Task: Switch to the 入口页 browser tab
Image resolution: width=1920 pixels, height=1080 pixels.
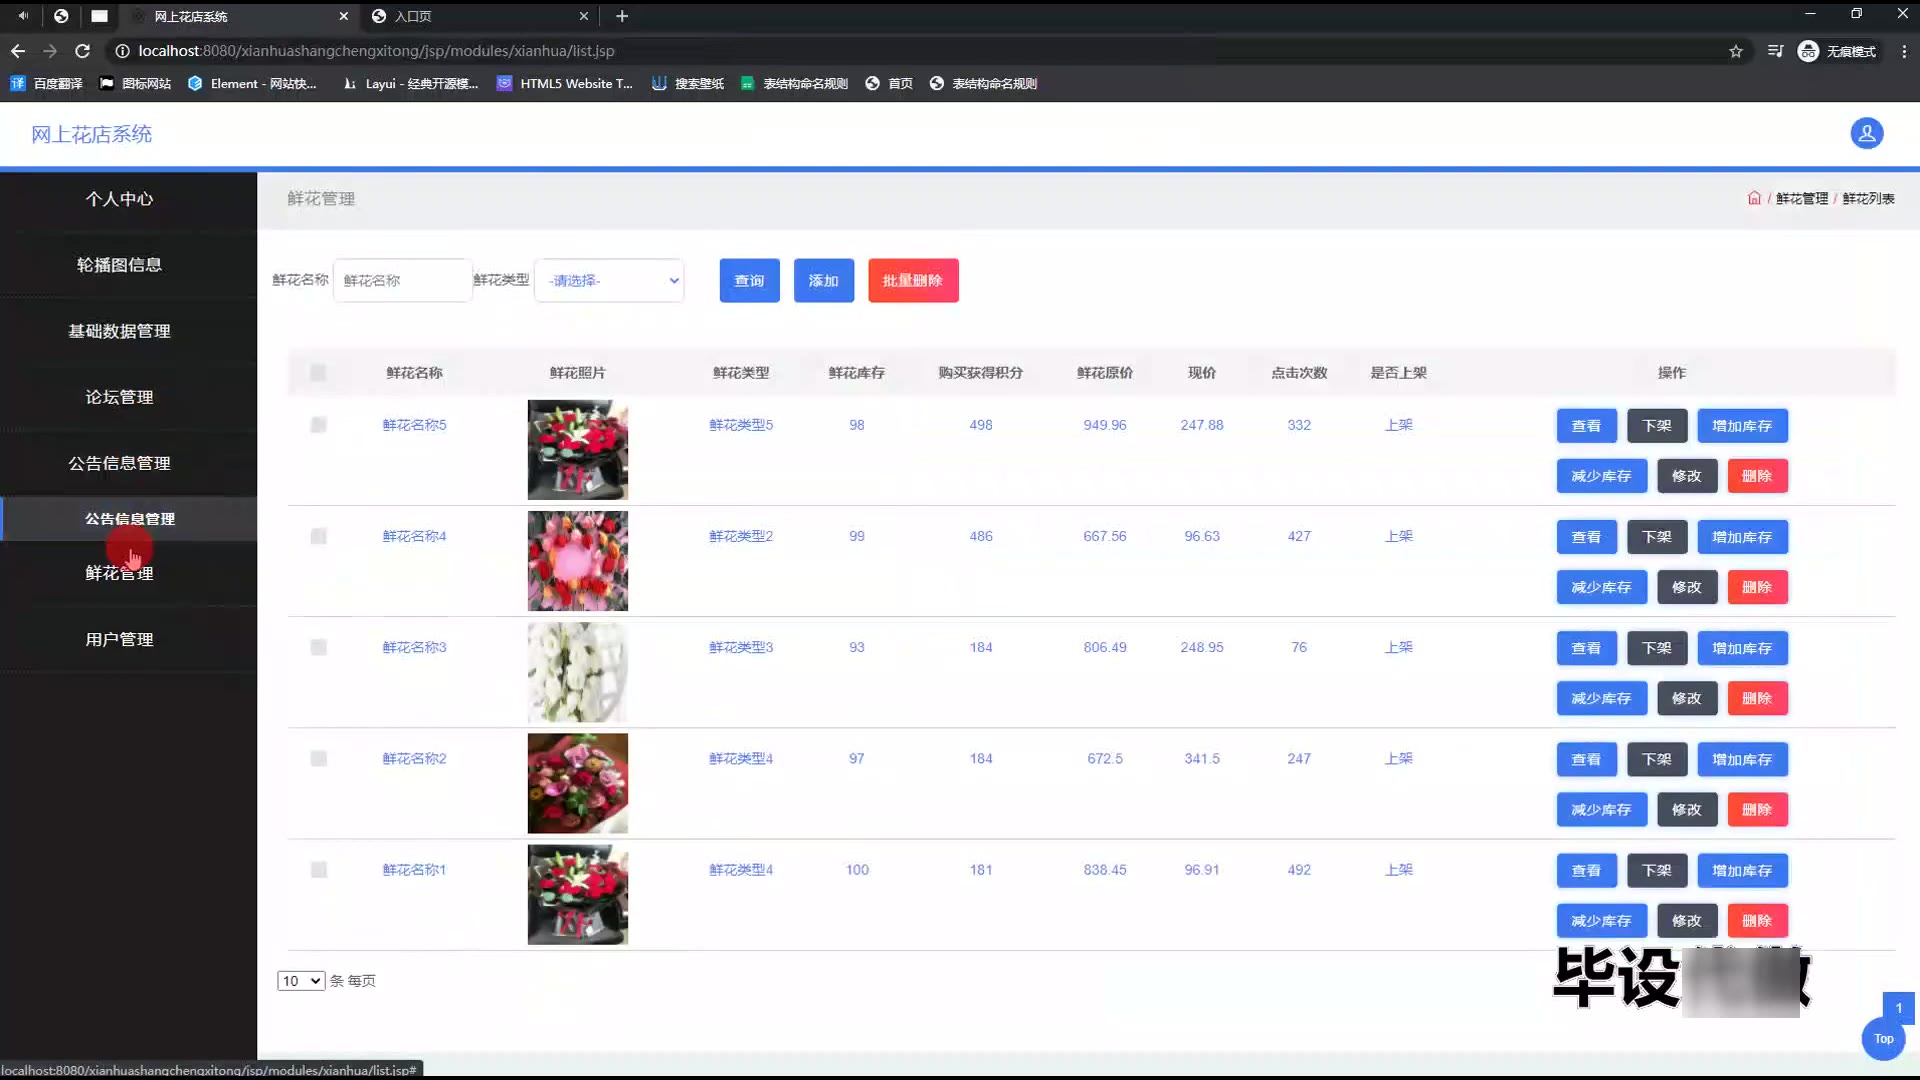Action: 480,16
